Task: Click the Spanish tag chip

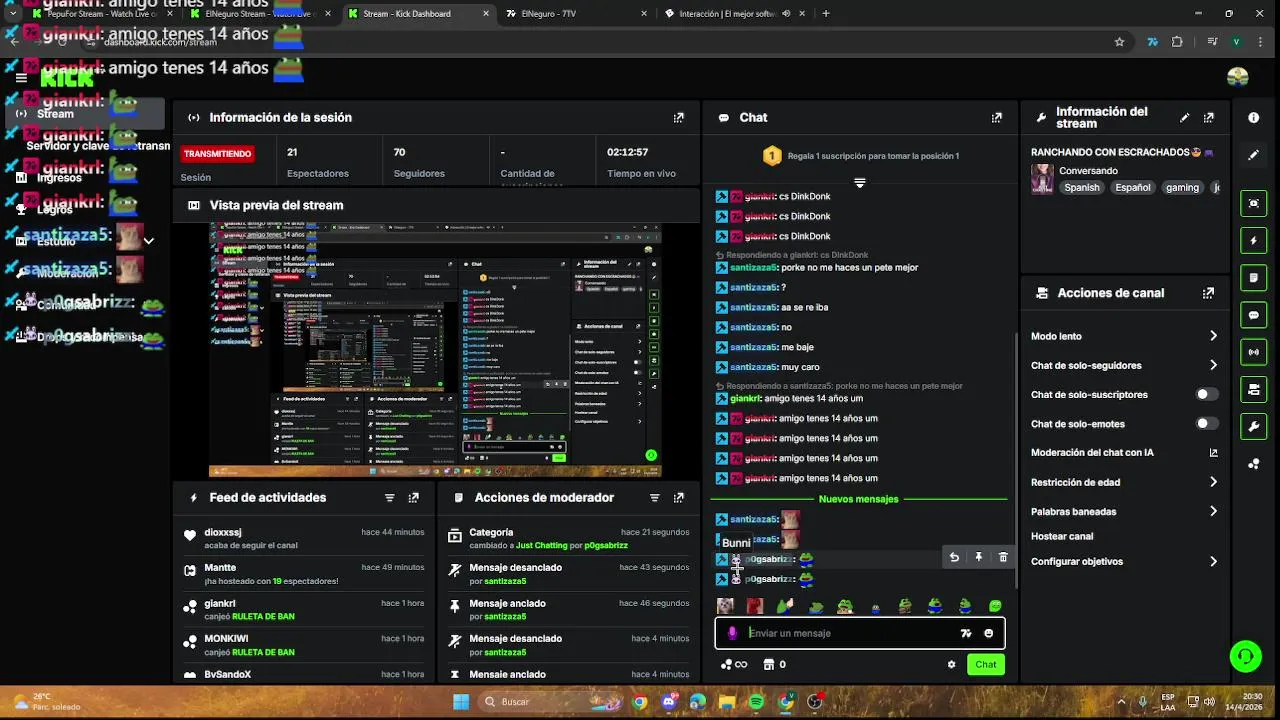Action: [1082, 187]
